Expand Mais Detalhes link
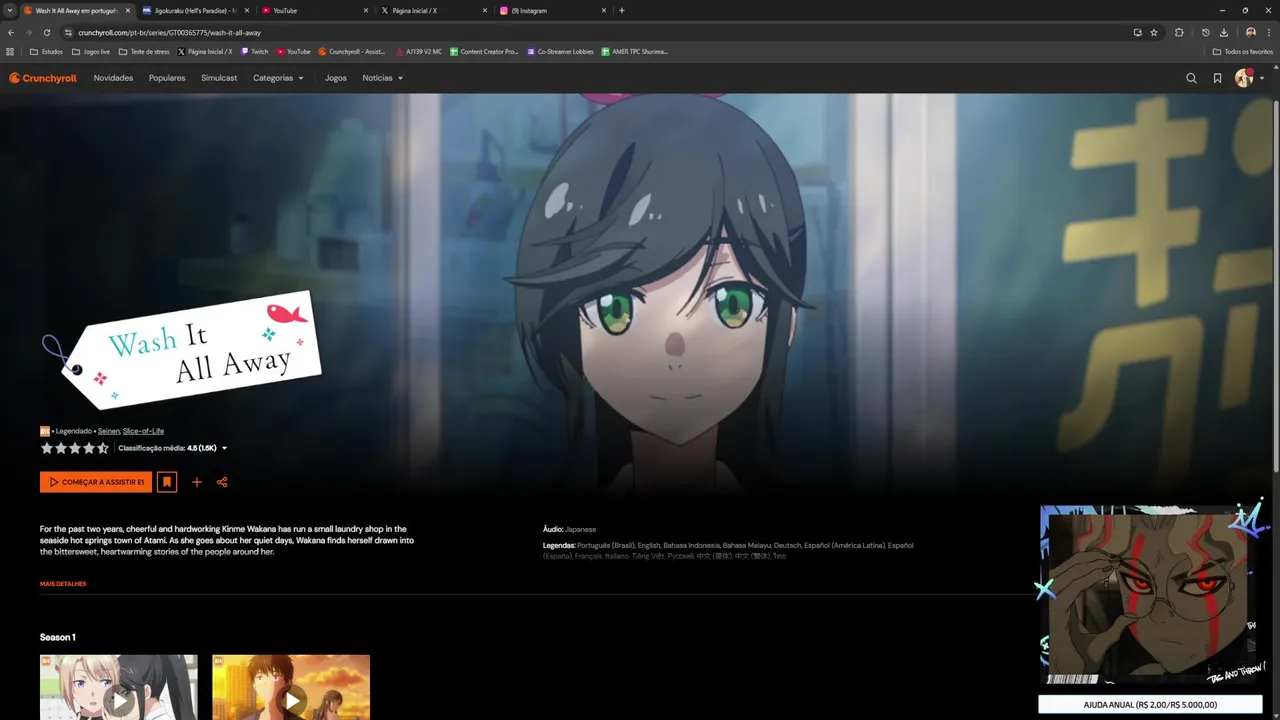 click(63, 584)
